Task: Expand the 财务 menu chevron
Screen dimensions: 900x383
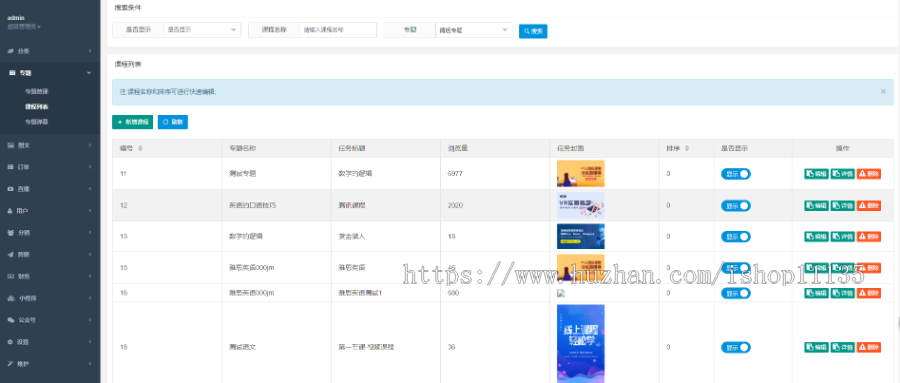Action: (90, 276)
